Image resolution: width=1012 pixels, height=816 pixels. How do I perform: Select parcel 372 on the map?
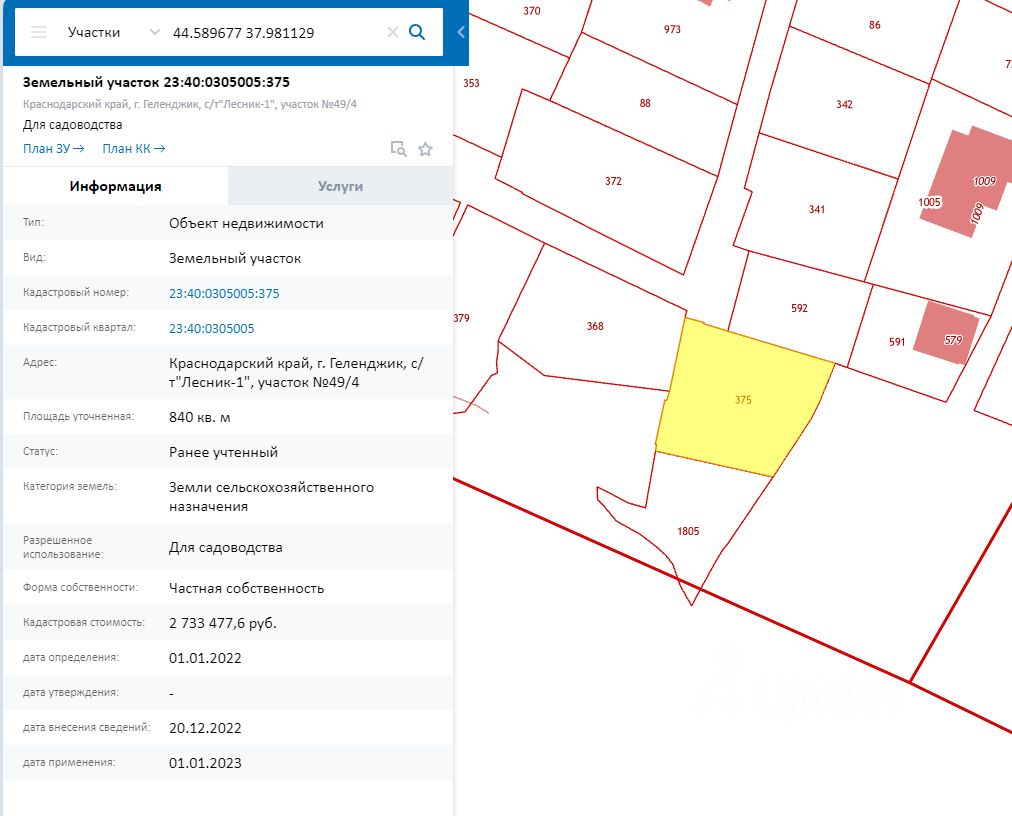tap(613, 181)
